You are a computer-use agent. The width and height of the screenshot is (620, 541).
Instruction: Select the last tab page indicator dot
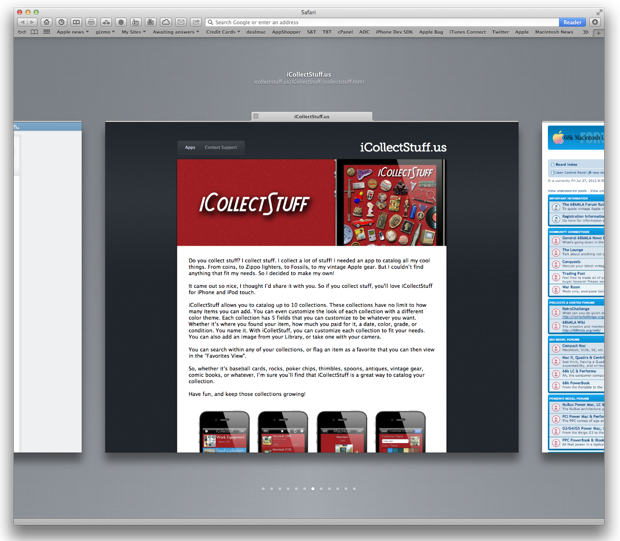point(354,489)
